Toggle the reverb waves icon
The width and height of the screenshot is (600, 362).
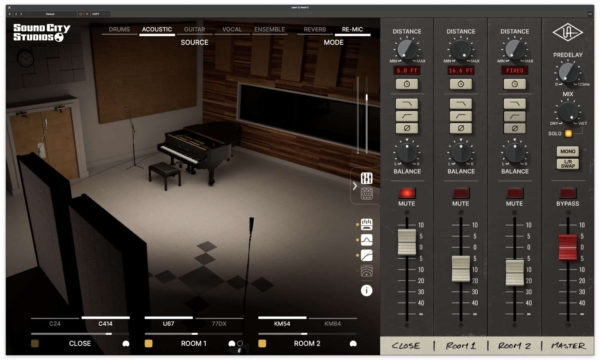(367, 271)
